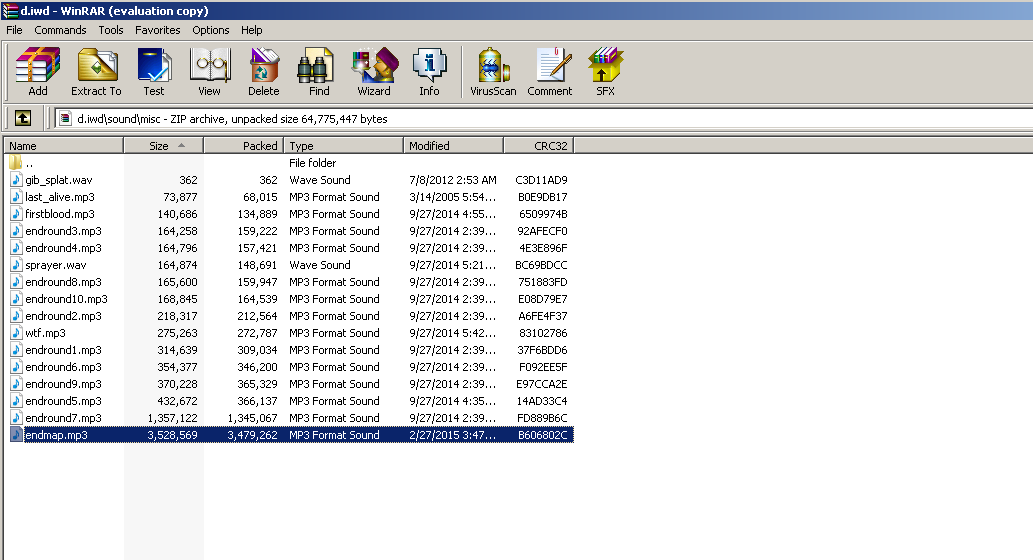Screen dimensions: 1033x560
Task: Open the Options menu
Action: 211,30
